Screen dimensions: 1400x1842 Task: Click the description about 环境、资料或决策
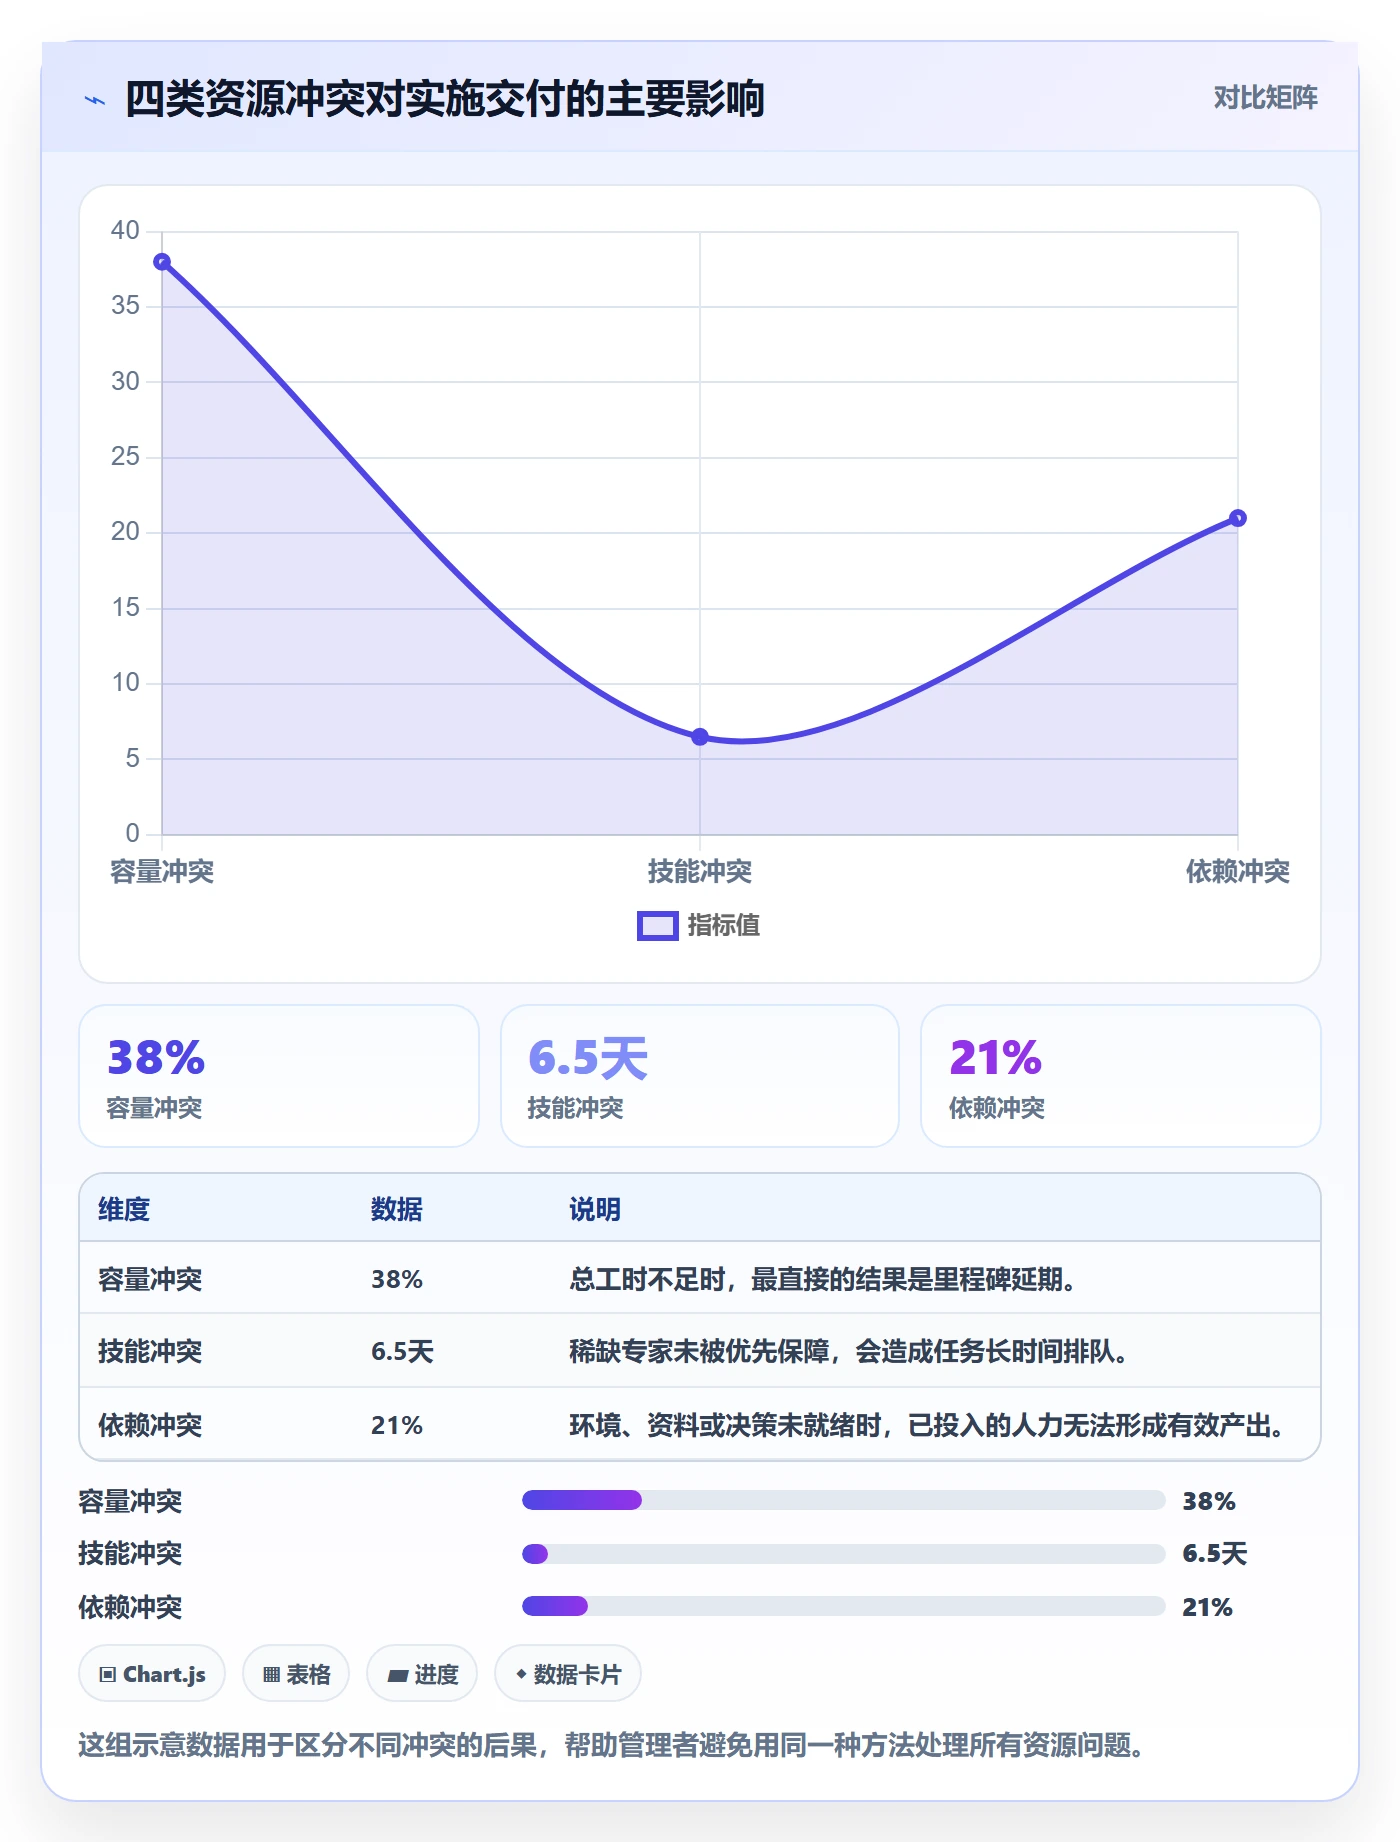927,1425
